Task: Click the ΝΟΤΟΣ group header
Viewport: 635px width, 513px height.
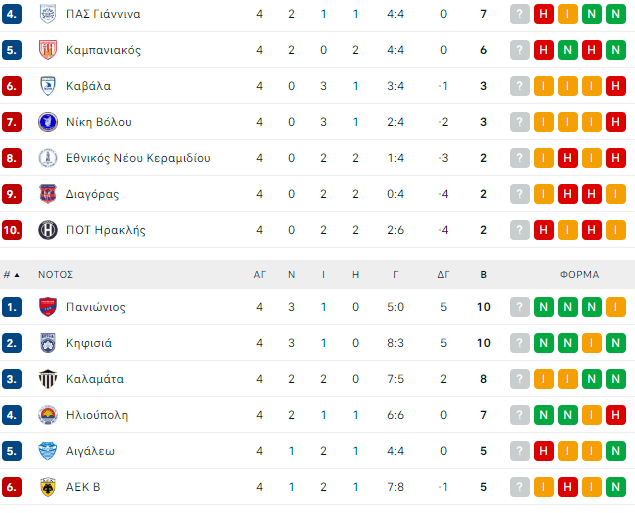Action: [x=56, y=274]
